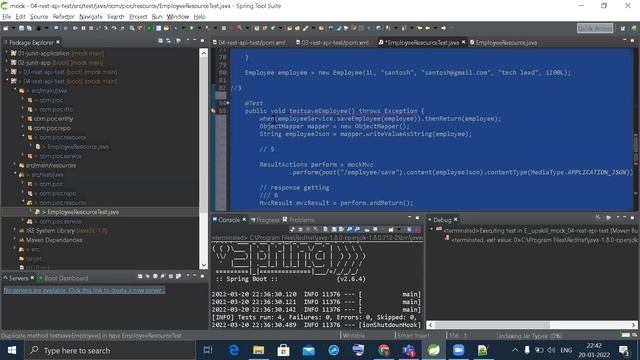
Task: Expand the src/main/resources folder
Action: [x=15, y=165]
